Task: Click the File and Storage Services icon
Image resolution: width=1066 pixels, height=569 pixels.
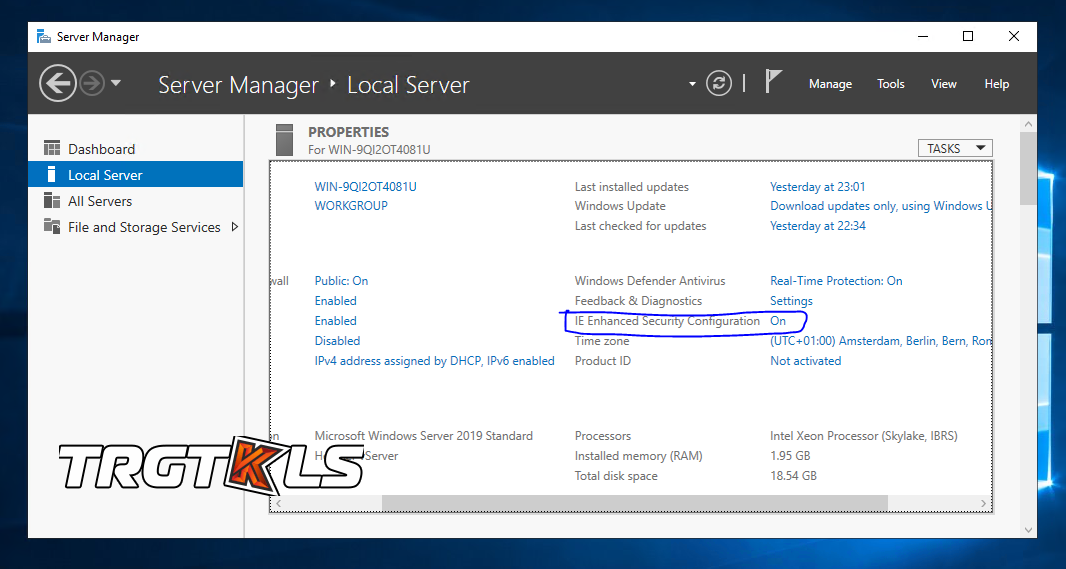Action: (52, 227)
